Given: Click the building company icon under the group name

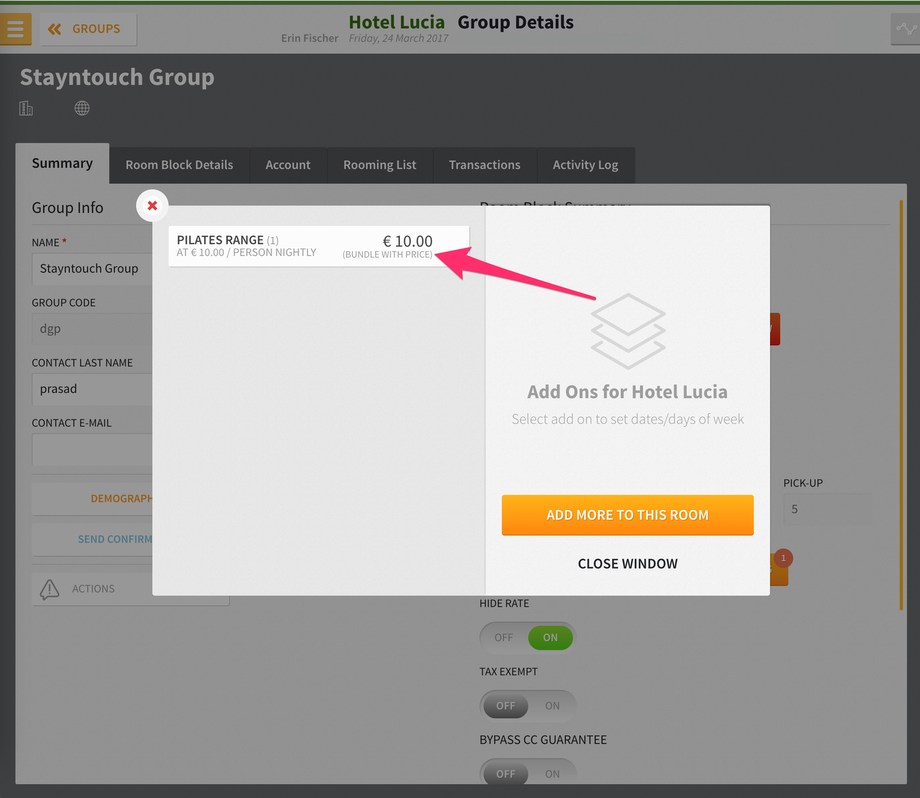Looking at the screenshot, I should point(26,108).
